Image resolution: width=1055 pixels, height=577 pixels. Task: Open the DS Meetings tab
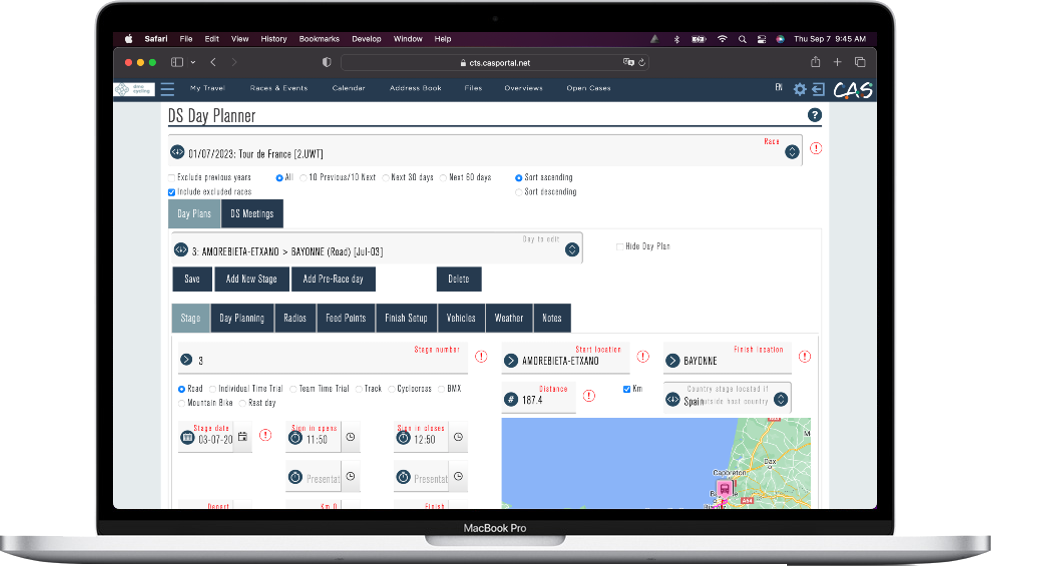pos(252,214)
